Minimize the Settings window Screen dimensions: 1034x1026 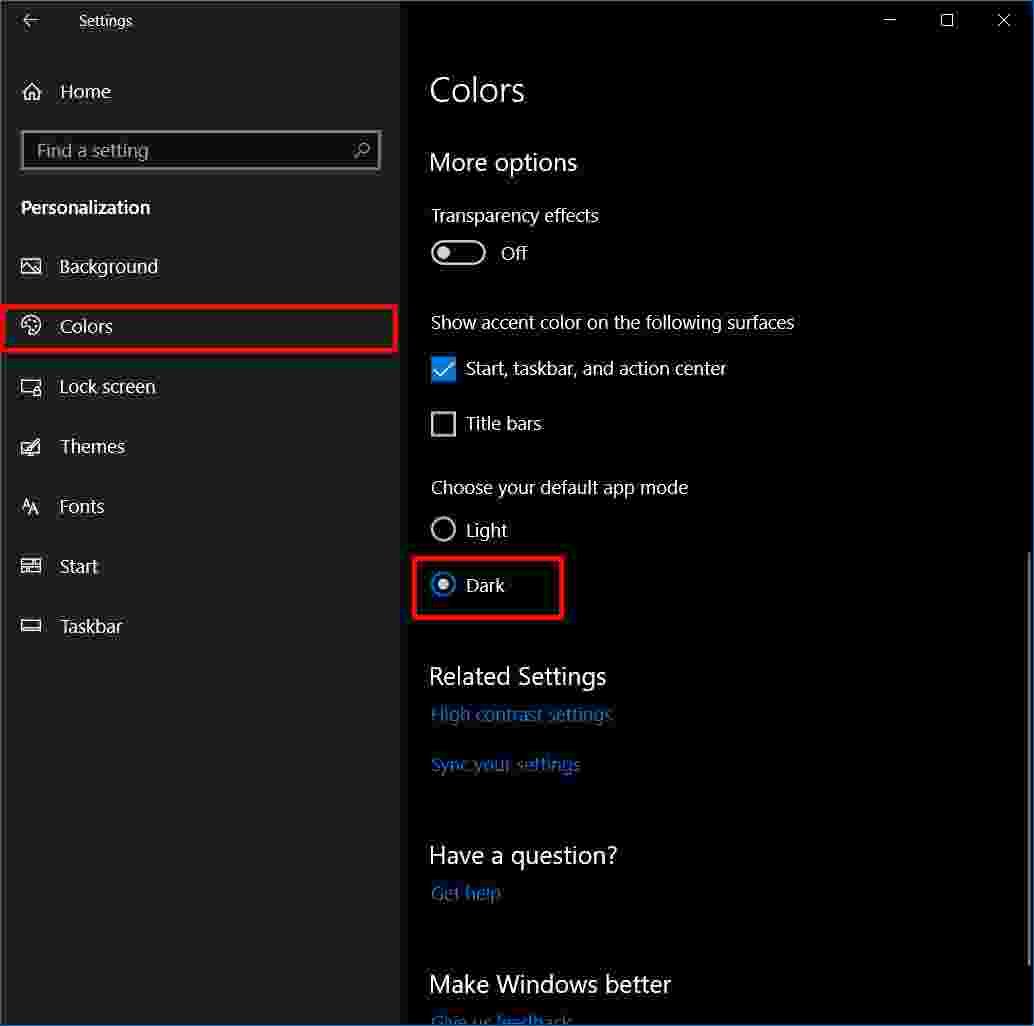click(890, 20)
